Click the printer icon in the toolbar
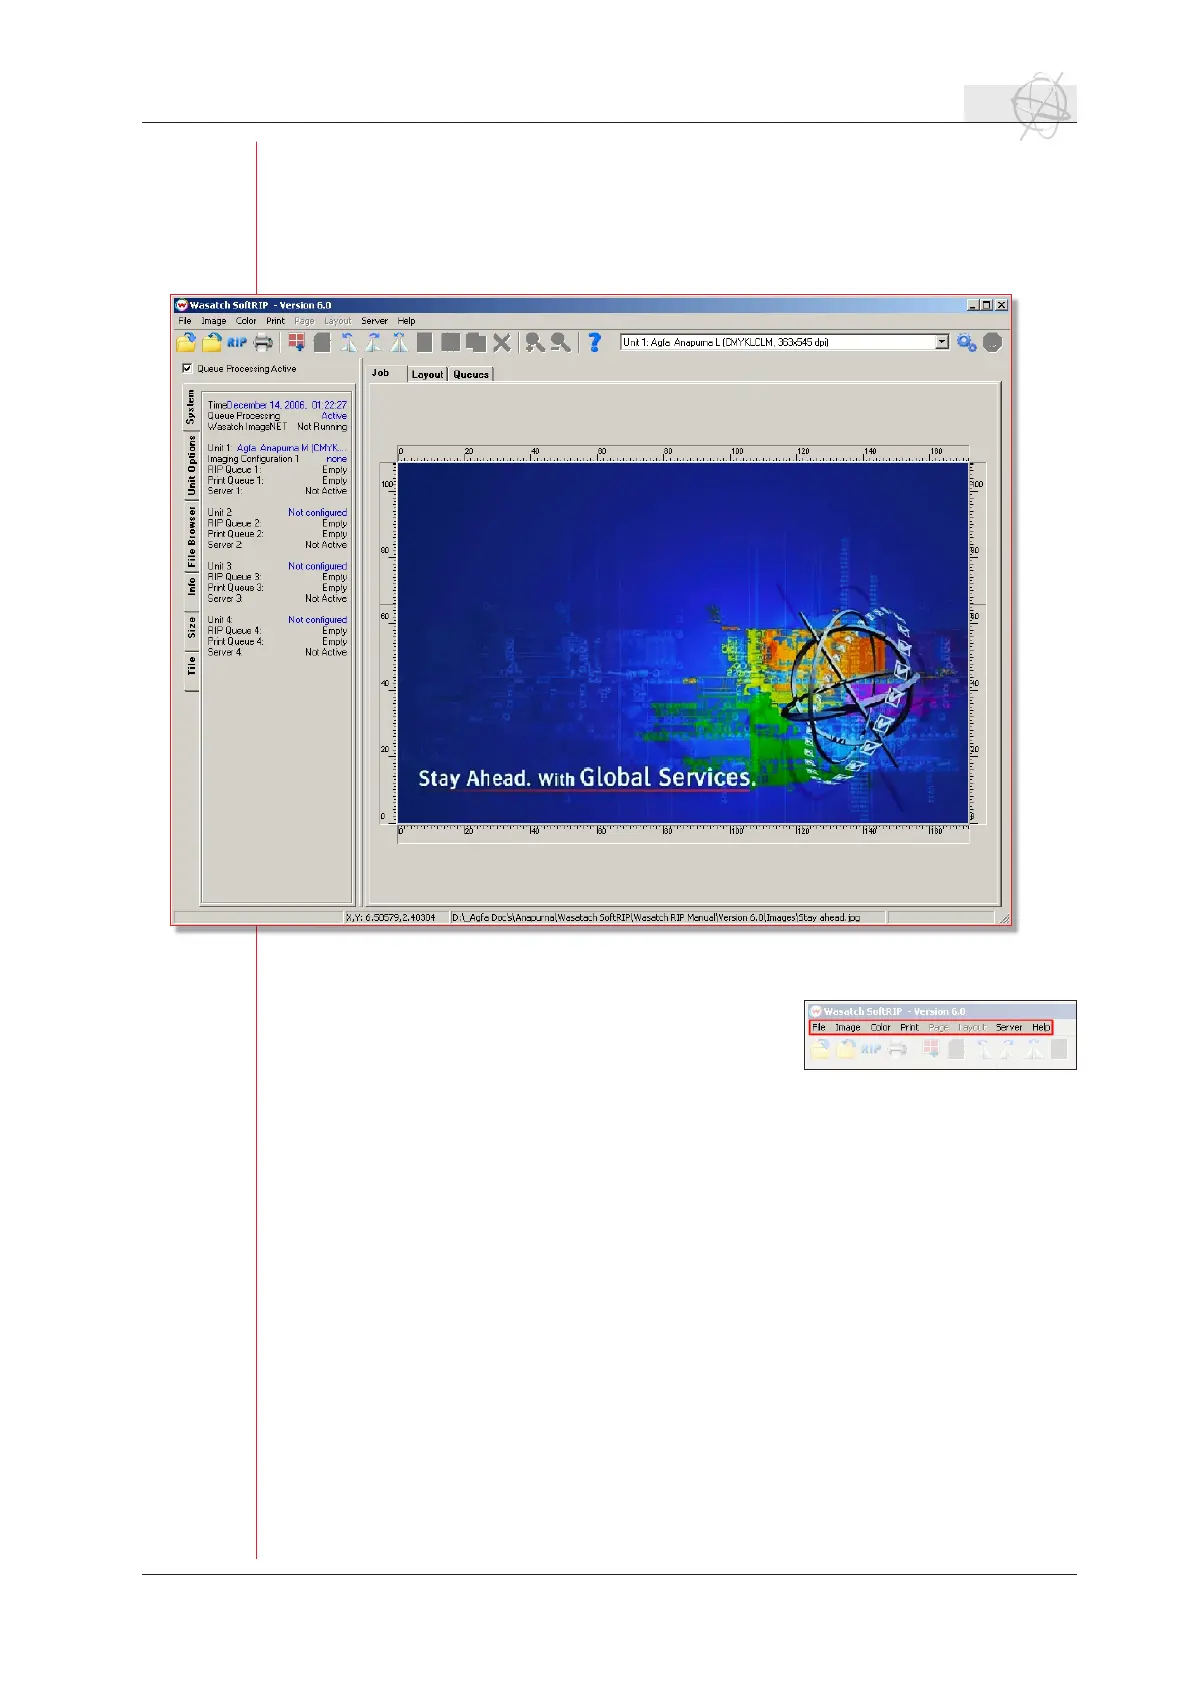Image resolution: width=1191 pixels, height=1684 pixels. pos(263,342)
